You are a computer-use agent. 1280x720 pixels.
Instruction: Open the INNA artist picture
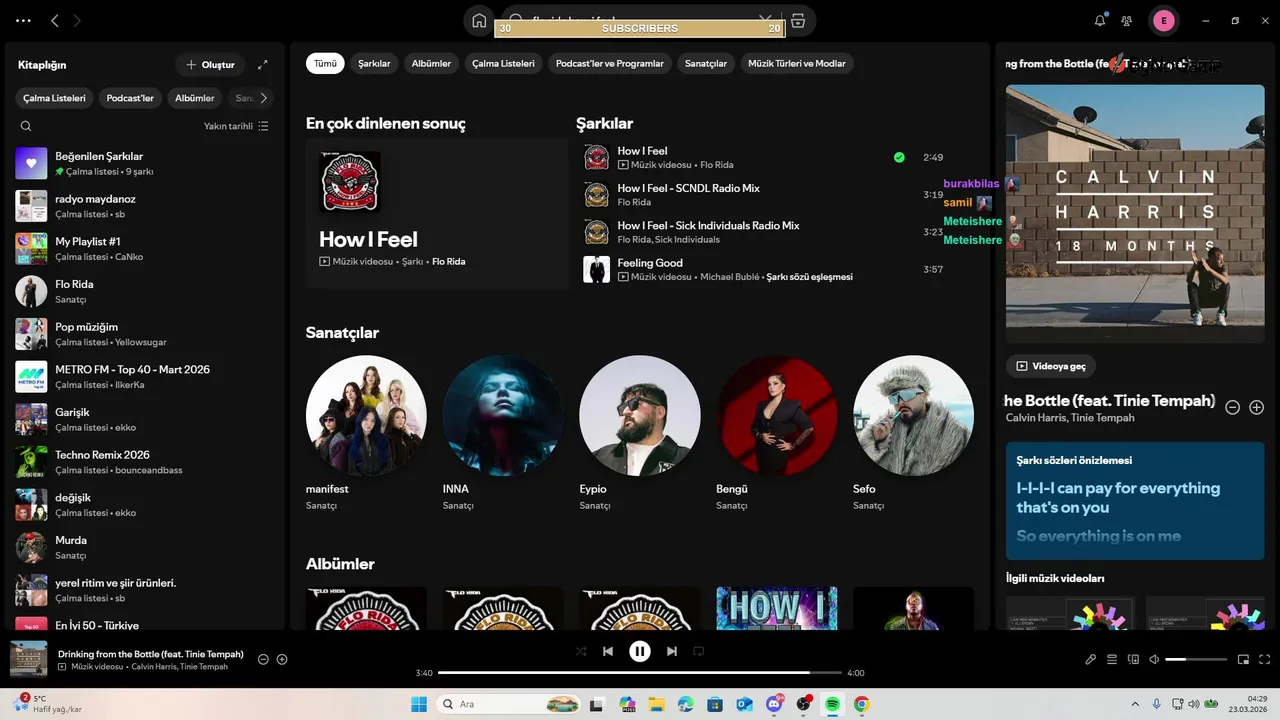pos(503,415)
